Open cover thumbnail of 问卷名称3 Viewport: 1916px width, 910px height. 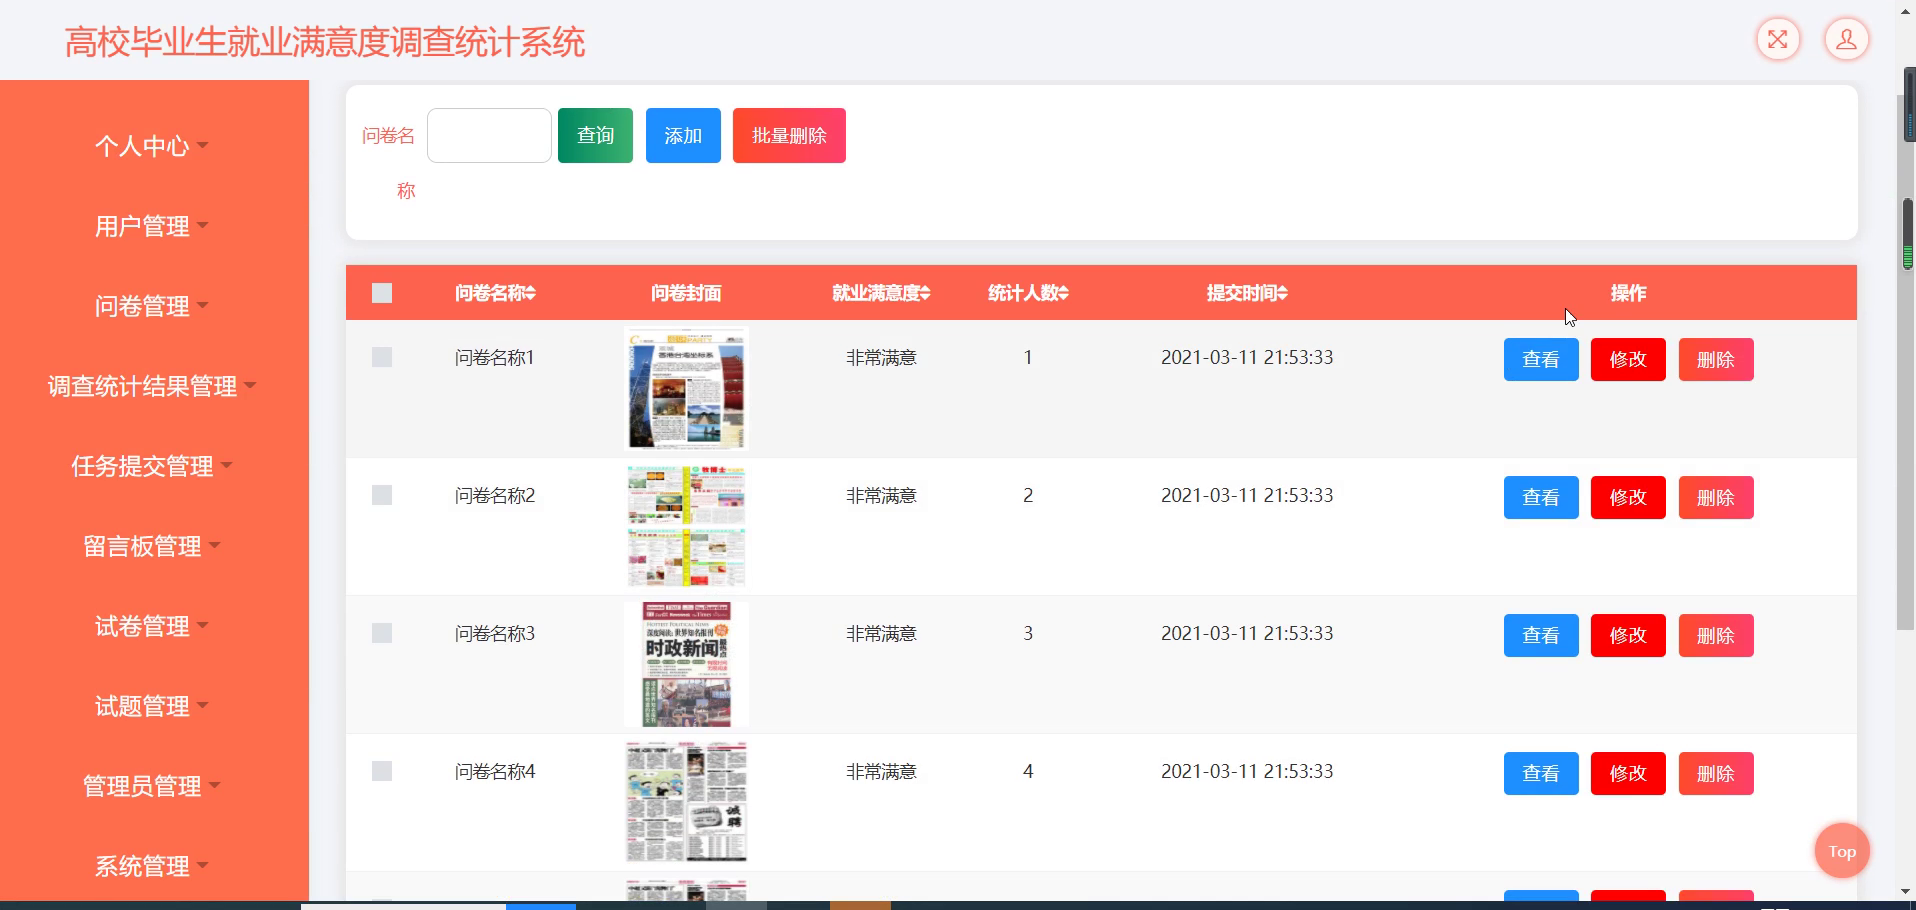[x=686, y=665]
